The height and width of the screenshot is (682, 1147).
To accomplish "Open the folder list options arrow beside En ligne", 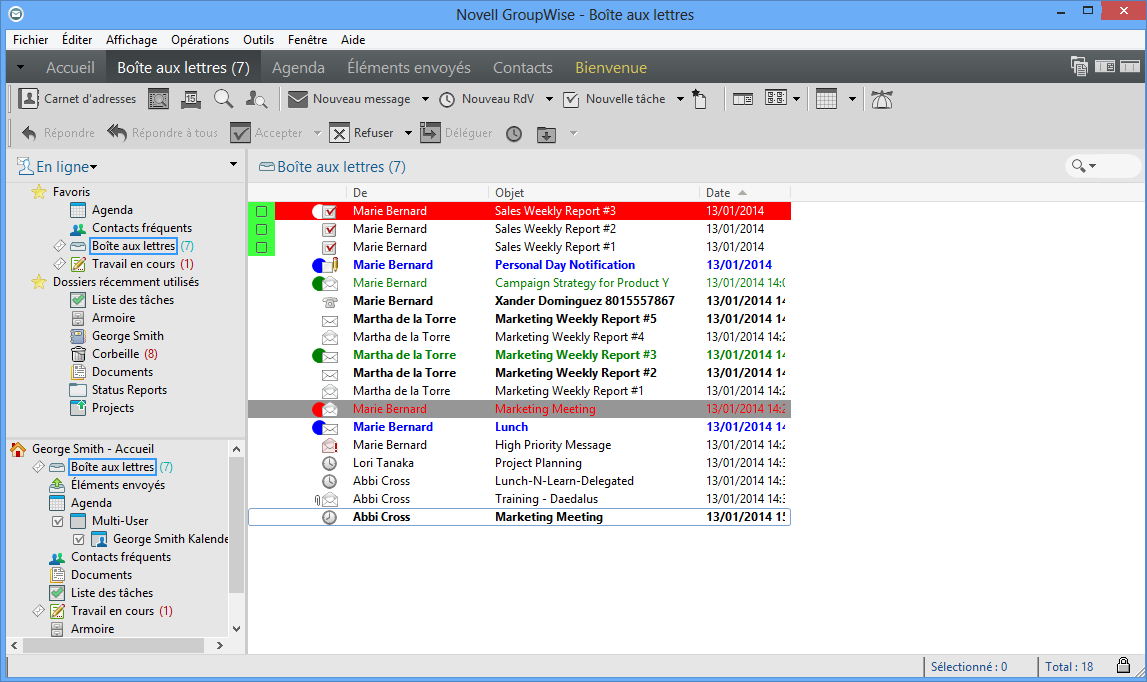I will (x=233, y=165).
